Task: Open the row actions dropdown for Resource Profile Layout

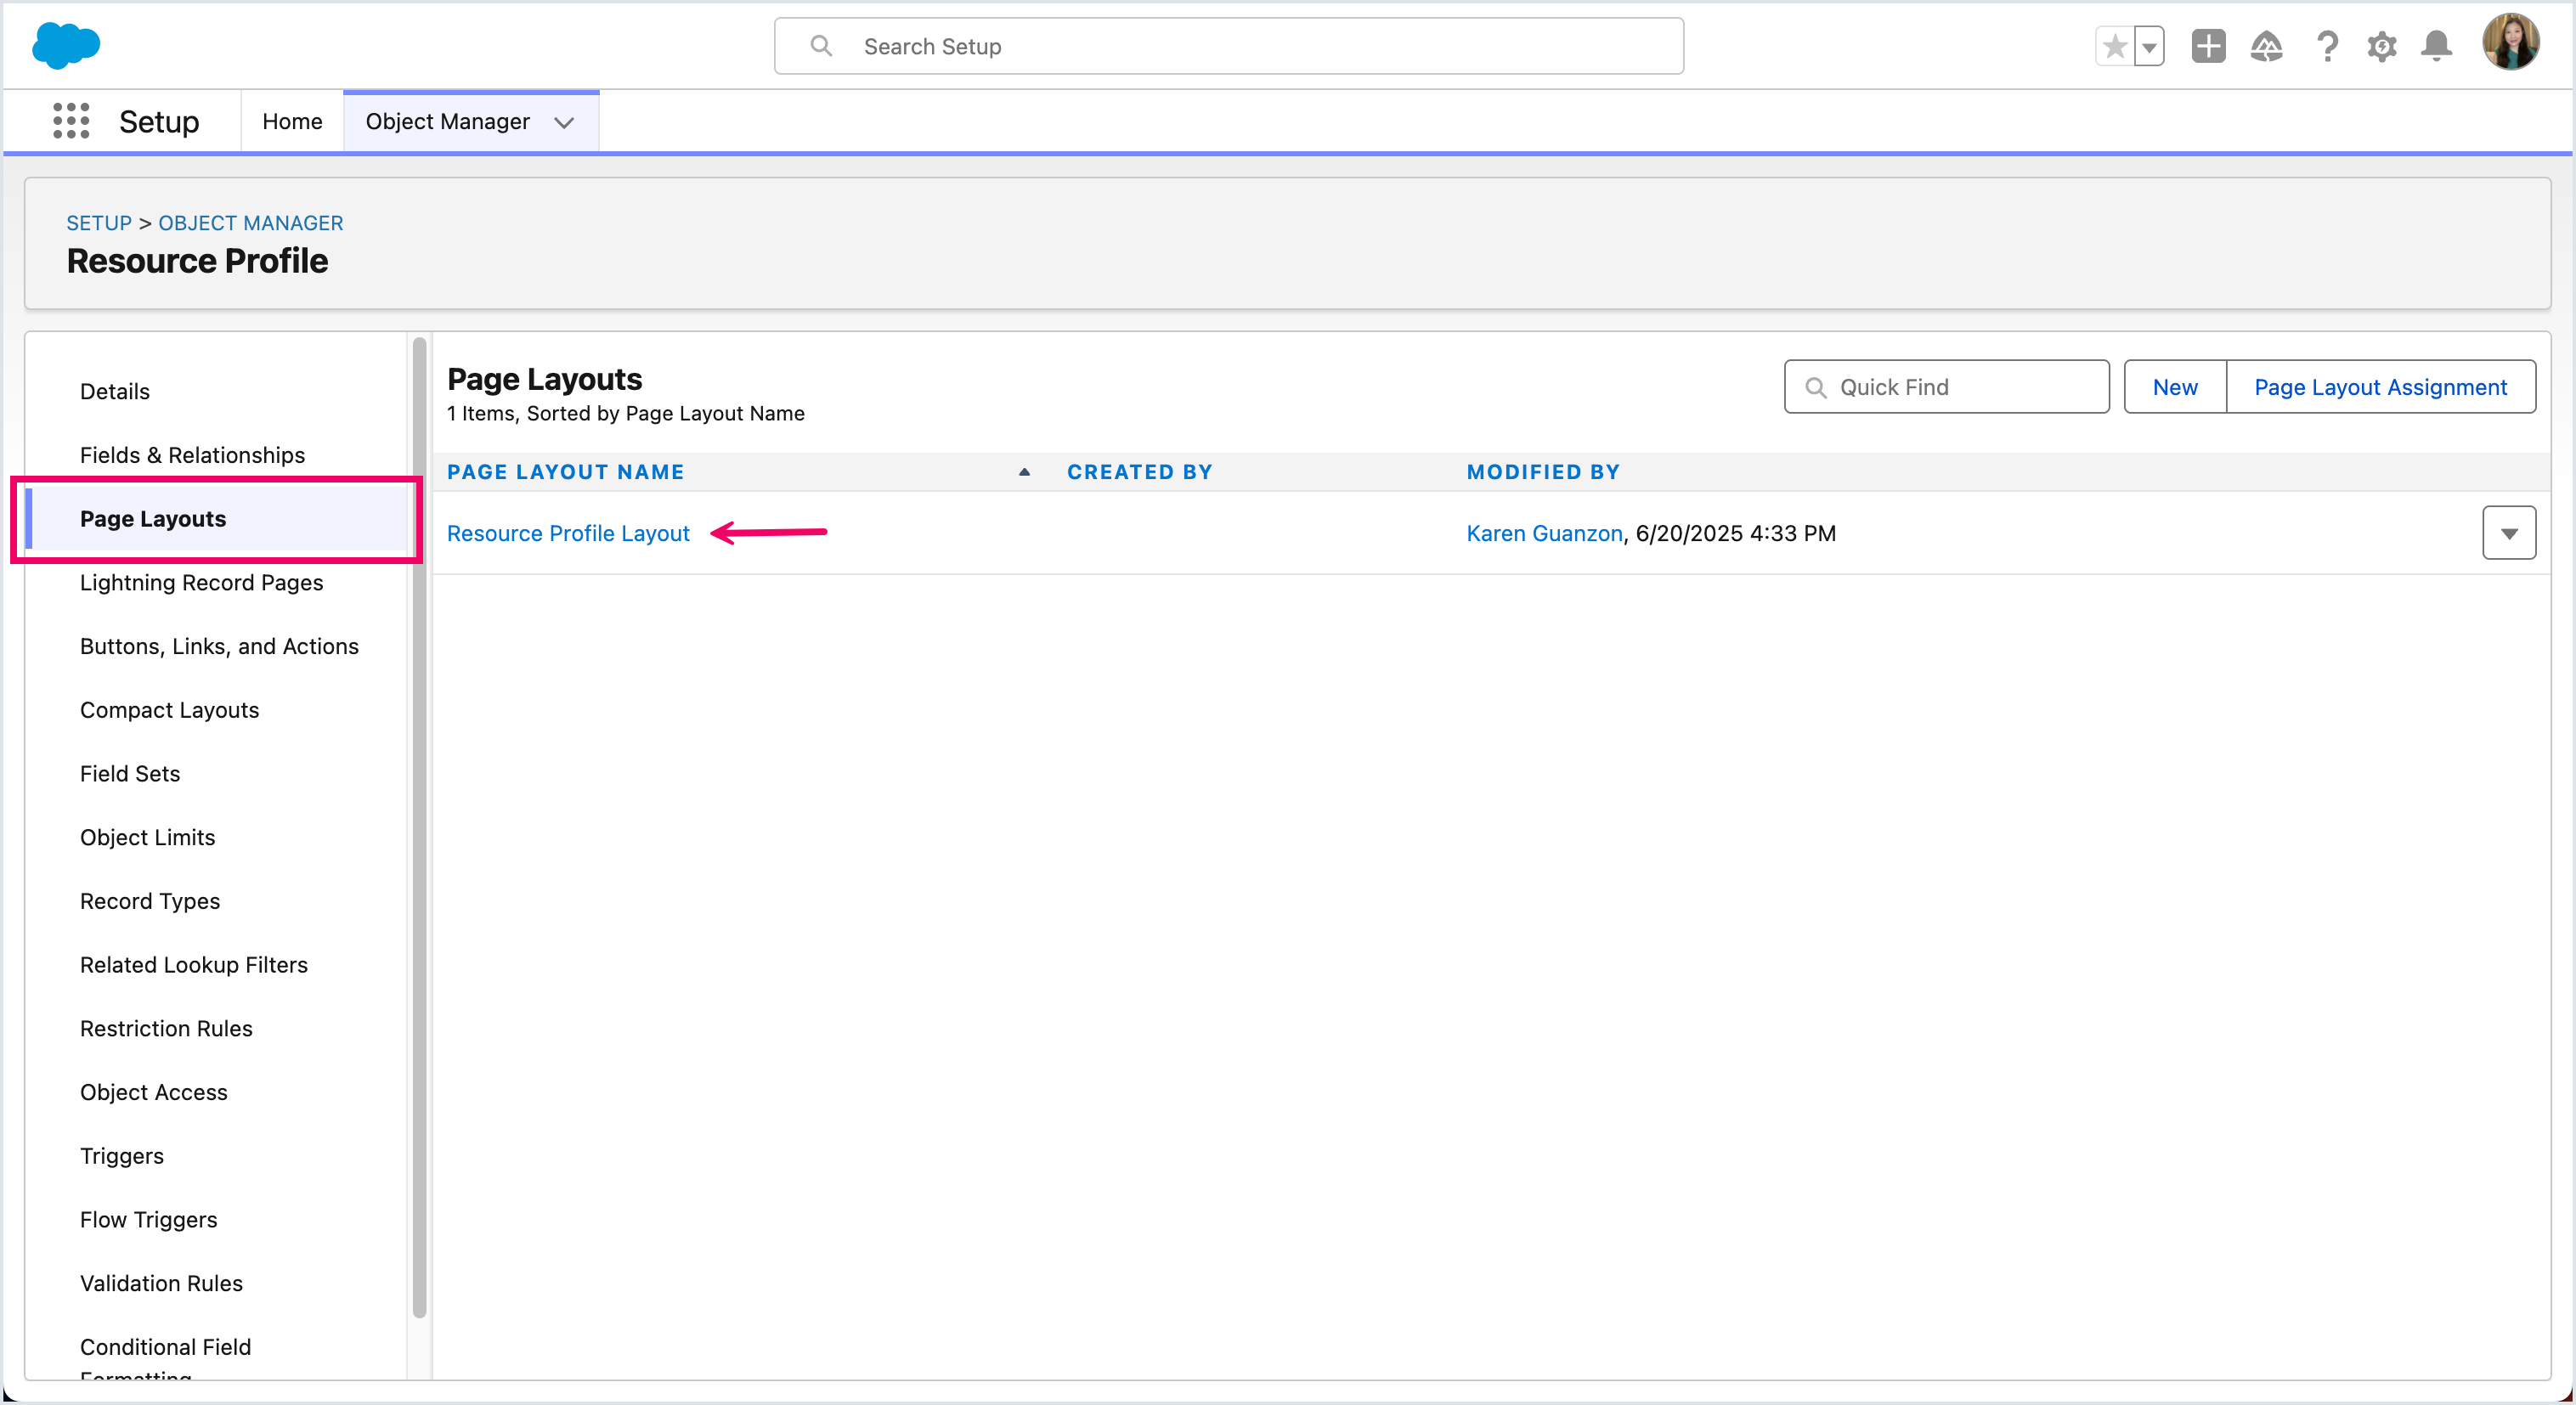Action: (2508, 533)
